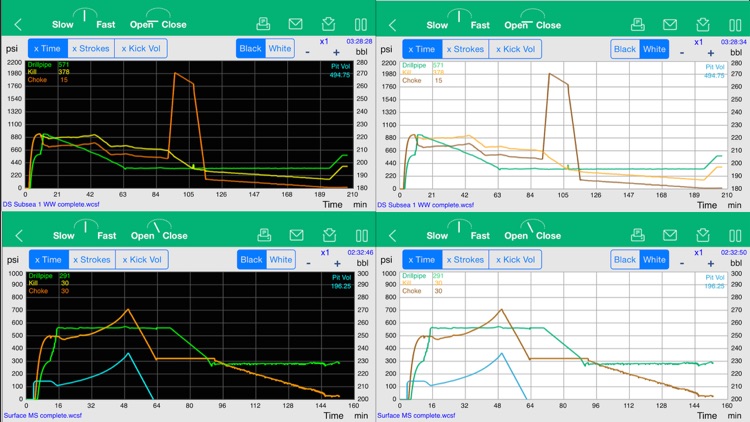Screen dimensions: 750x422
Task: Select Black theme in the black Surface MS panel
Action: (252, 259)
